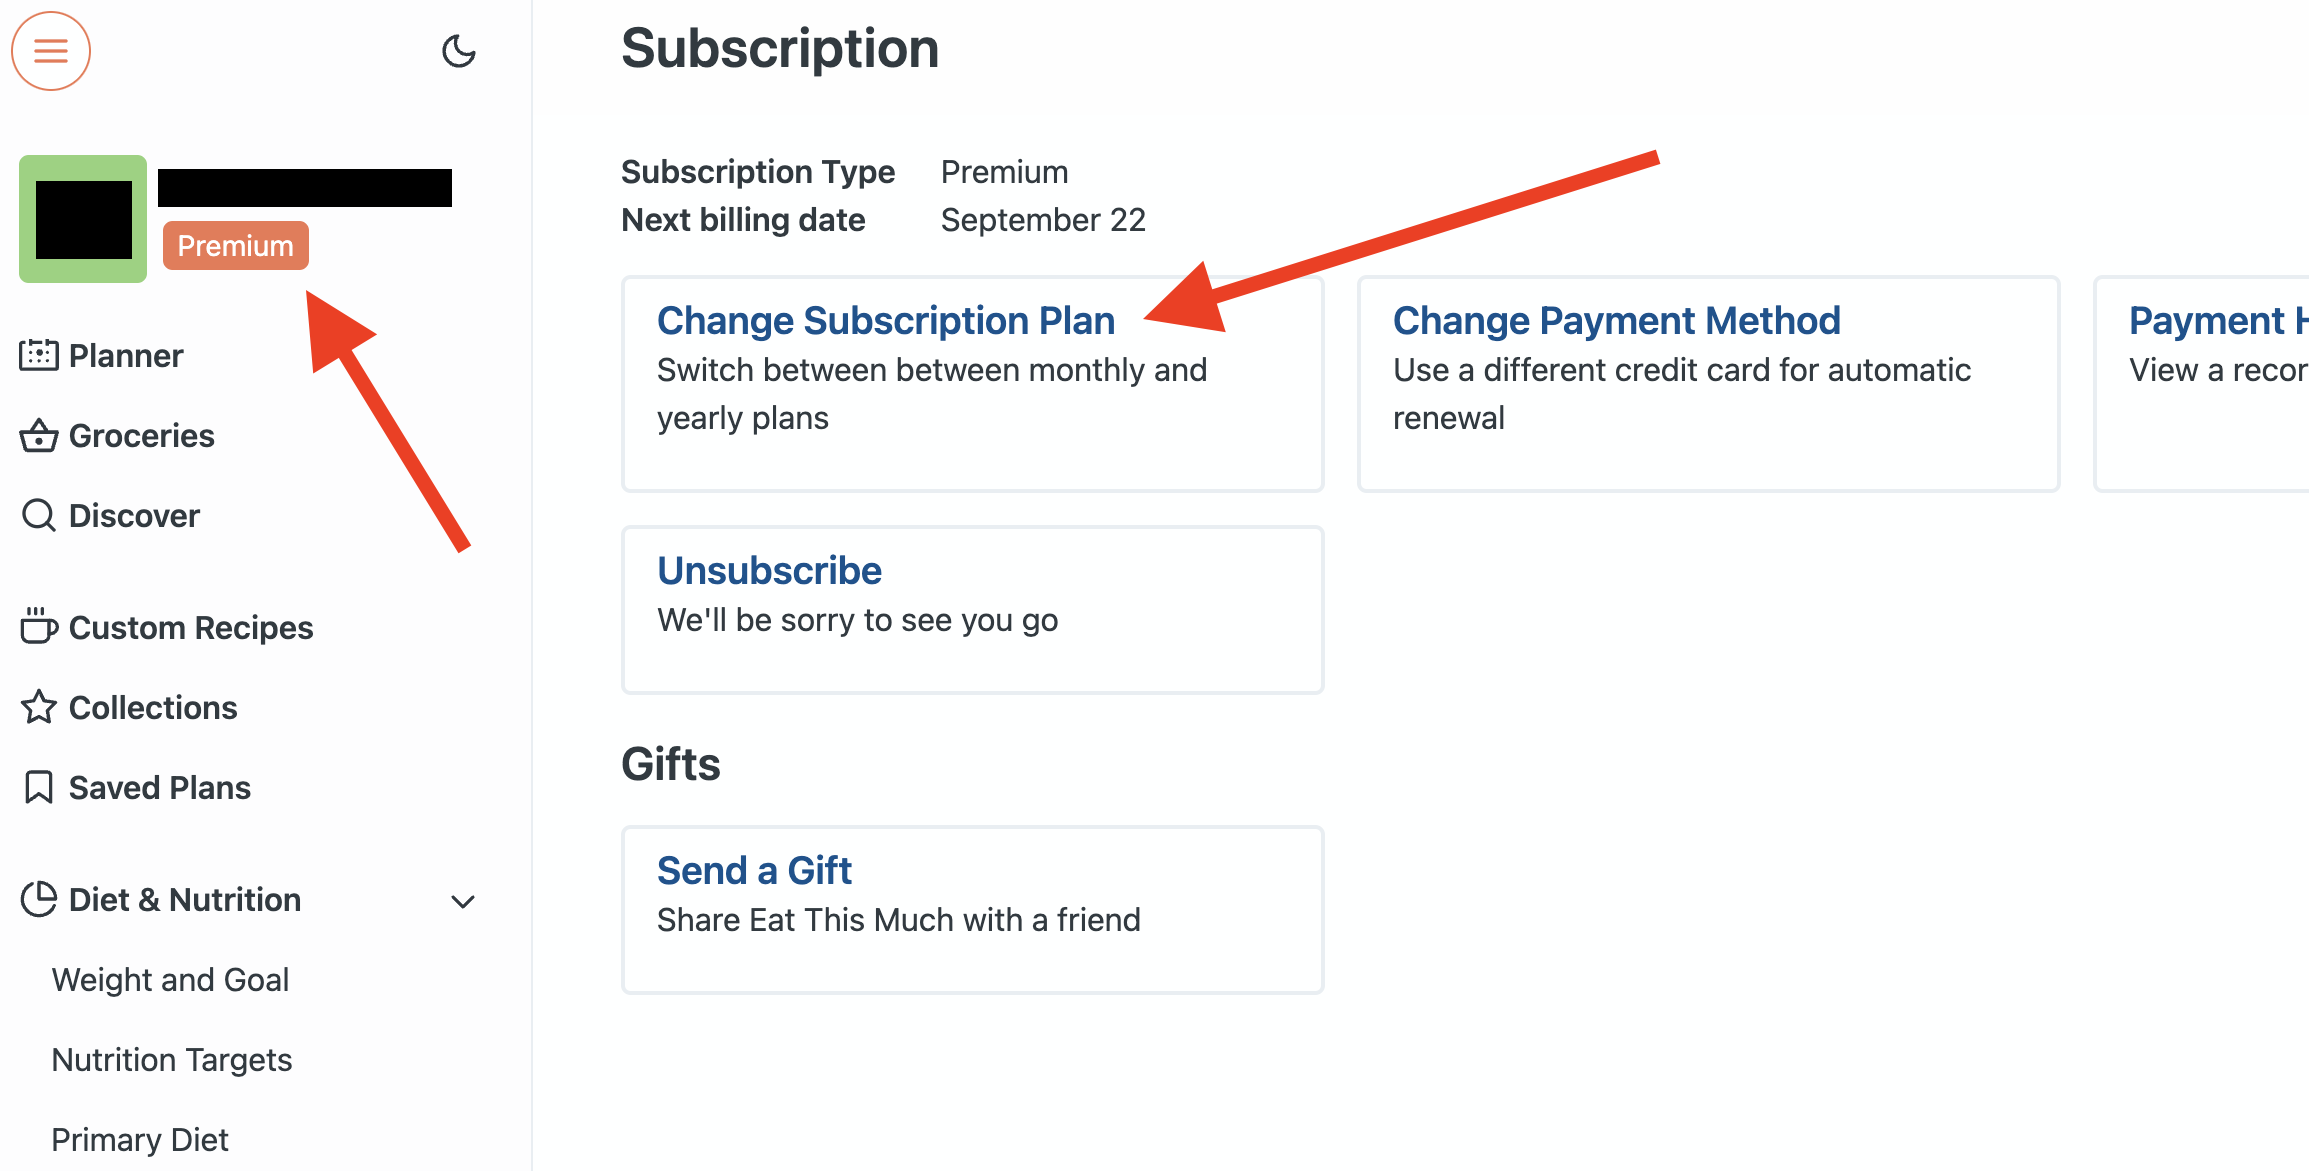Viewport: 2309px width, 1171px height.
Task: Click the Custom Recipes cup icon
Action: point(39,627)
